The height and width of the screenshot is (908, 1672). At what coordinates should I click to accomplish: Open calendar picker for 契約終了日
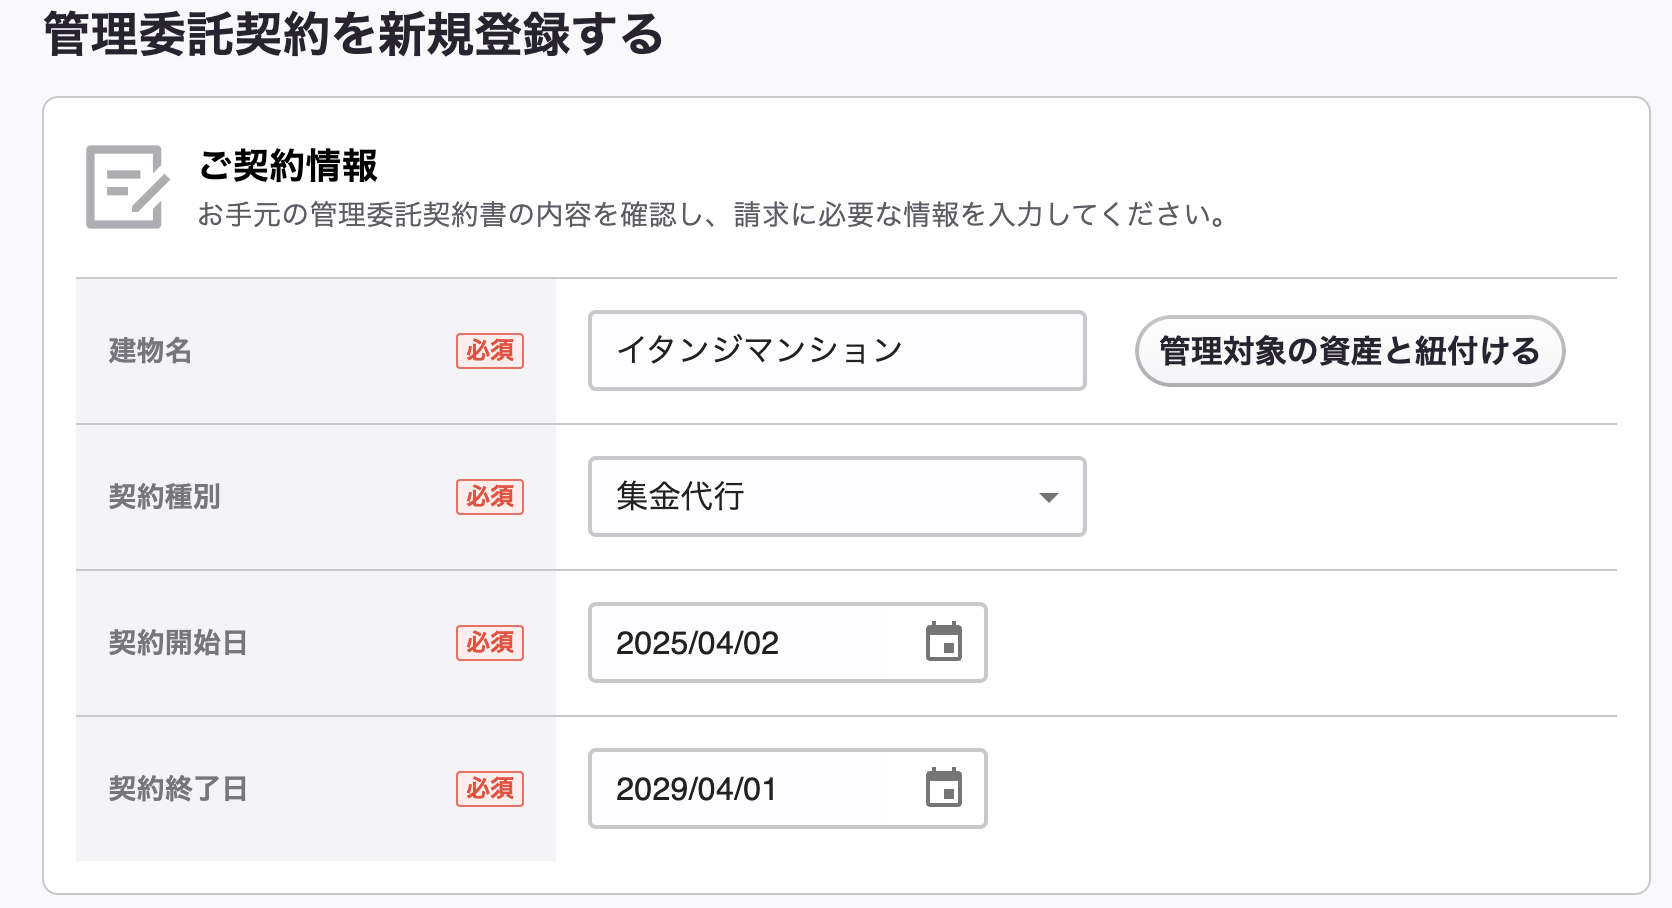944,788
